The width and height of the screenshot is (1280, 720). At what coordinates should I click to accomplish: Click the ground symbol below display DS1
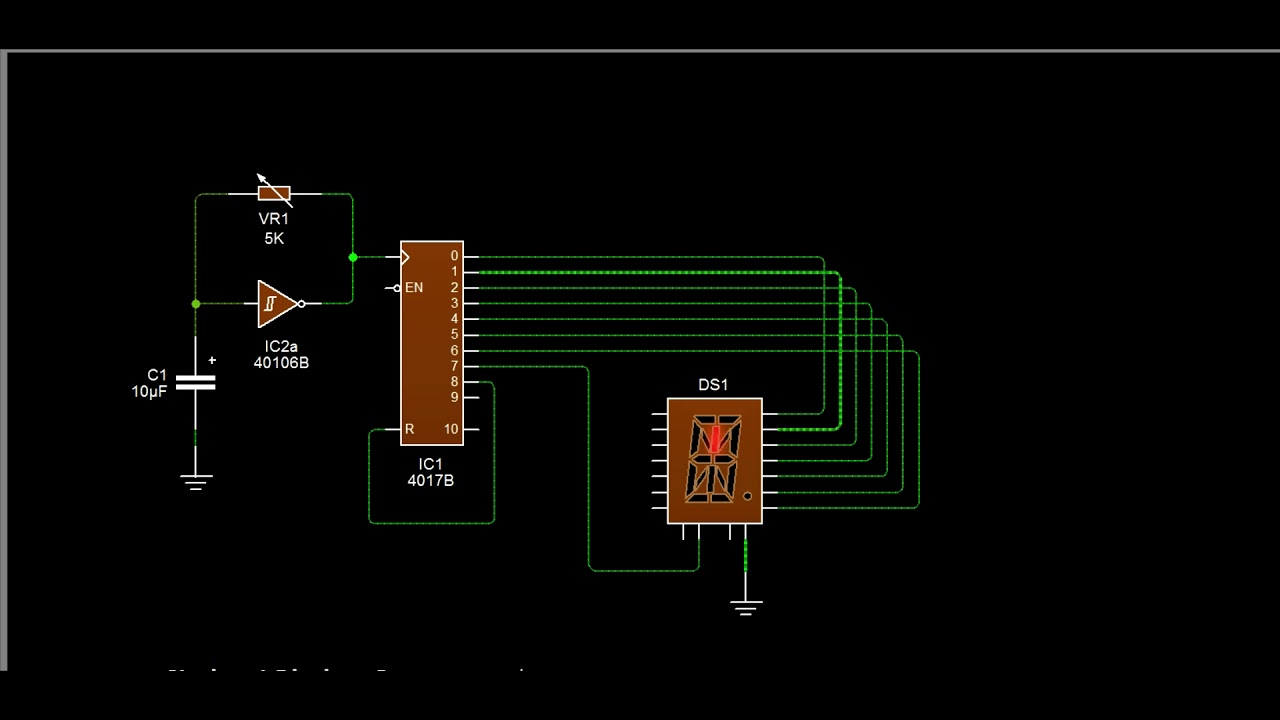click(746, 607)
